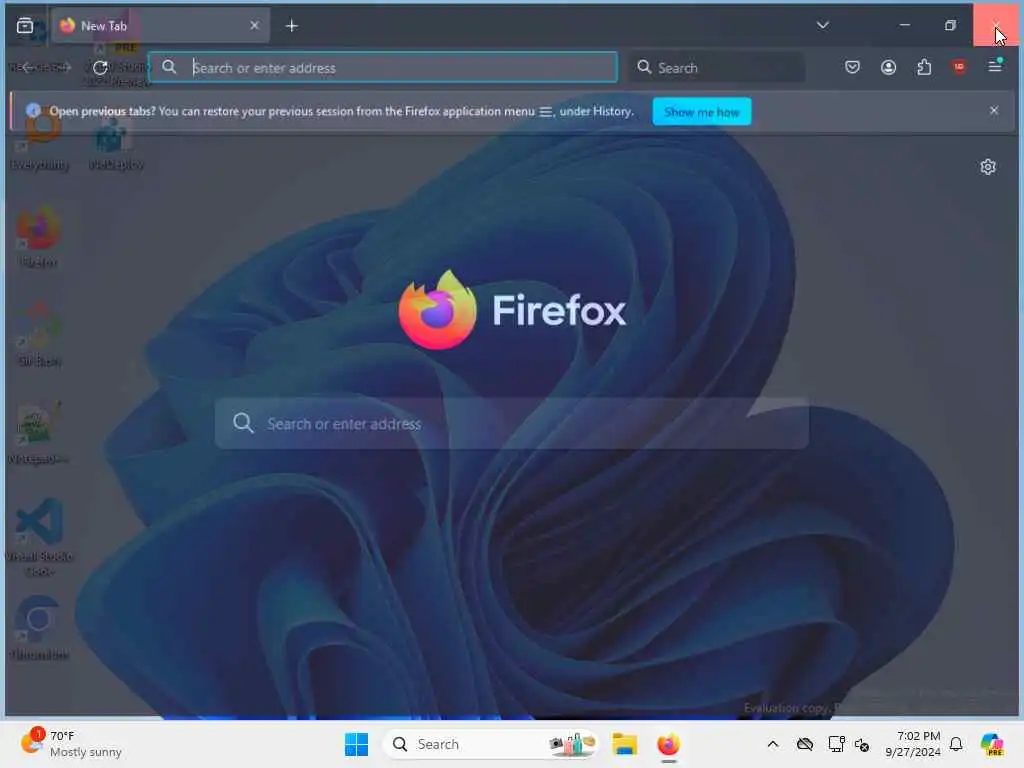Open Firefox View from the tab bar

click(25, 25)
